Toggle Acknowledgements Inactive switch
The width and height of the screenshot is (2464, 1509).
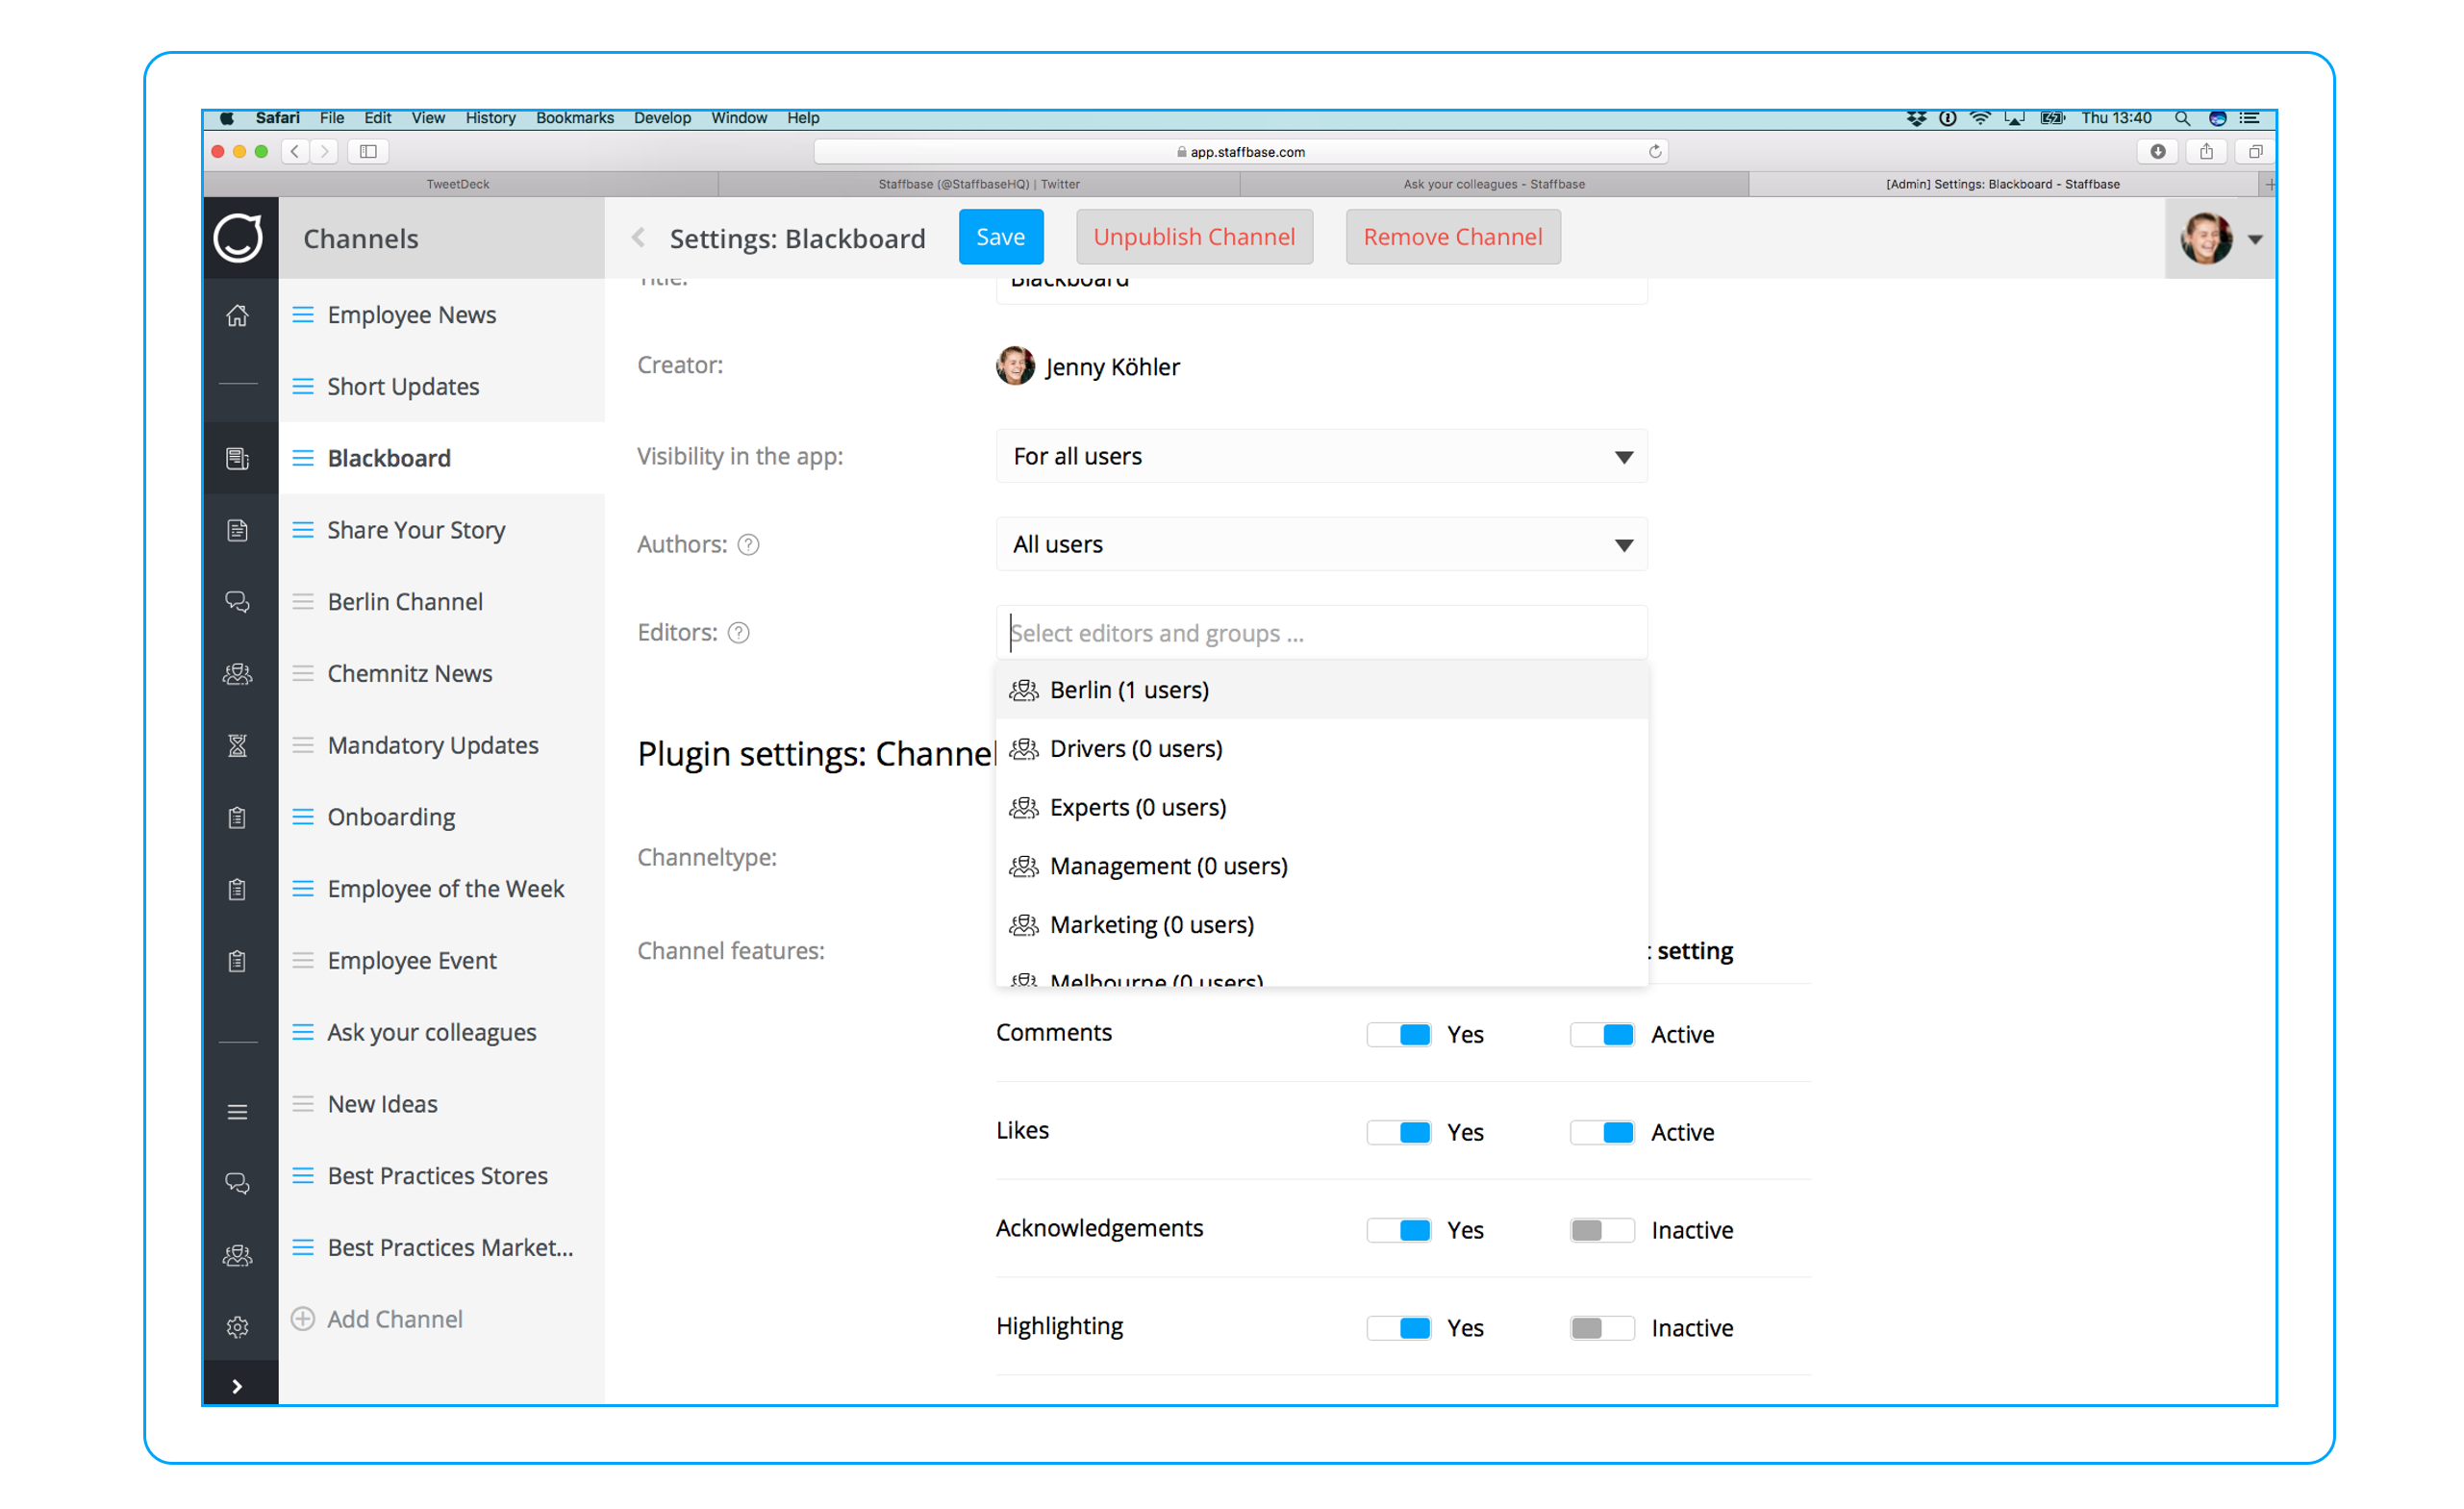[x=1603, y=1231]
